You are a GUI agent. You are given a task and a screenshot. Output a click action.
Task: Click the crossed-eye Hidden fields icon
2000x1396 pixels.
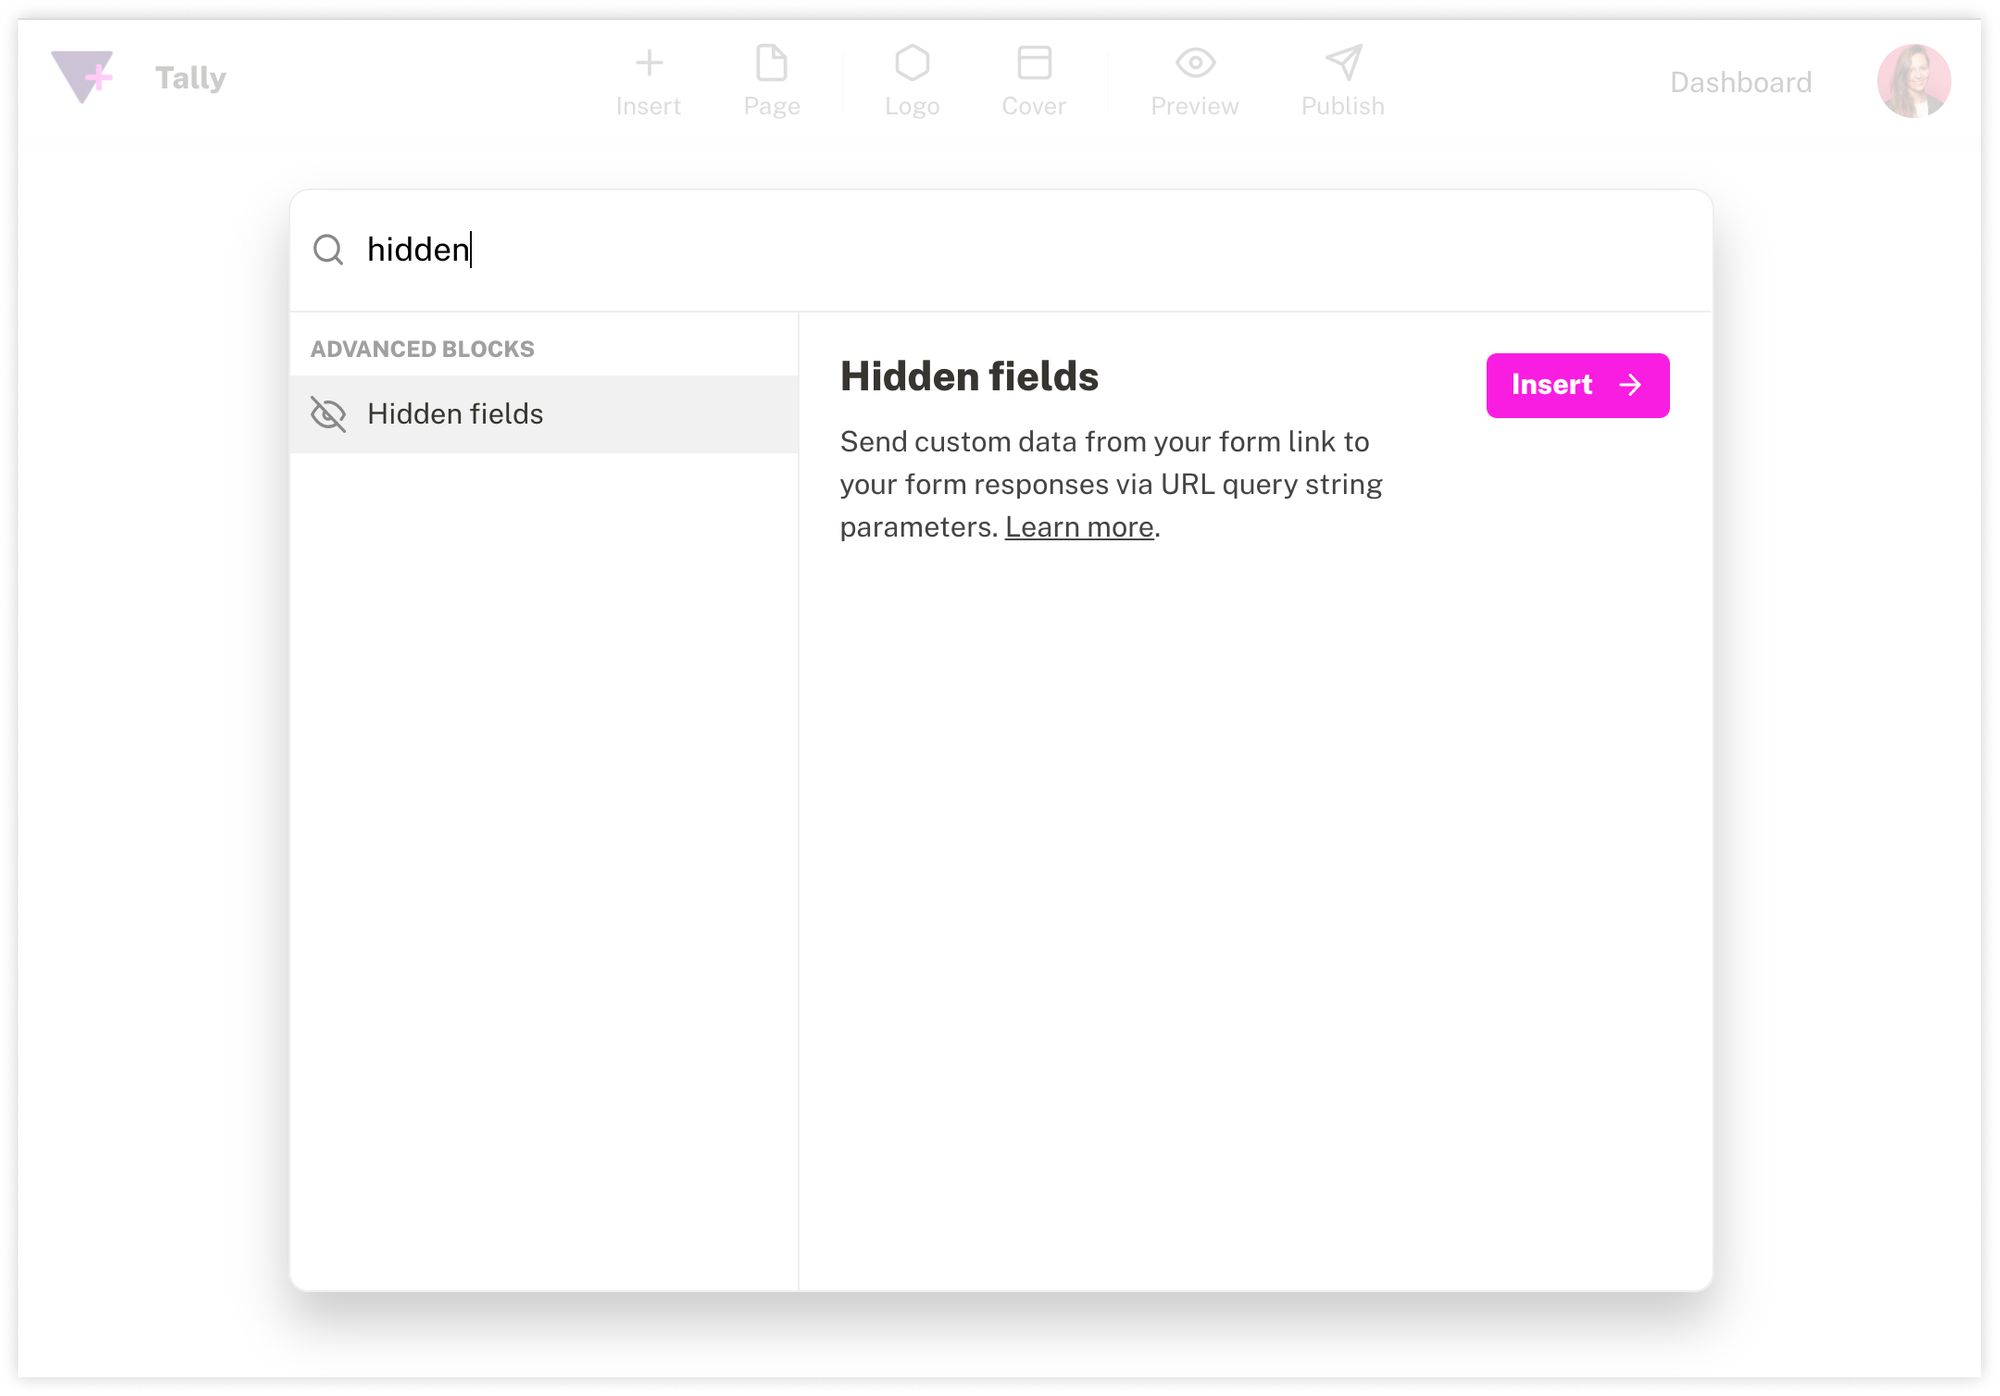click(x=328, y=414)
